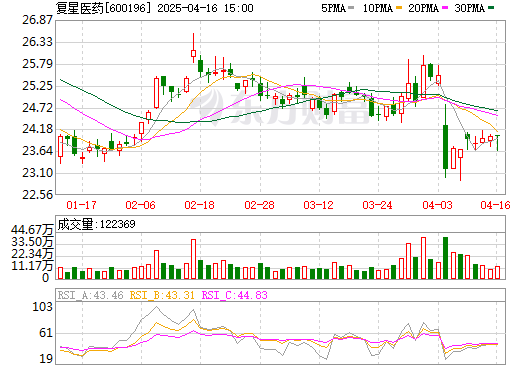Select the 01-17 date axis label
This screenshot has width=520, height=365.
[x=81, y=205]
